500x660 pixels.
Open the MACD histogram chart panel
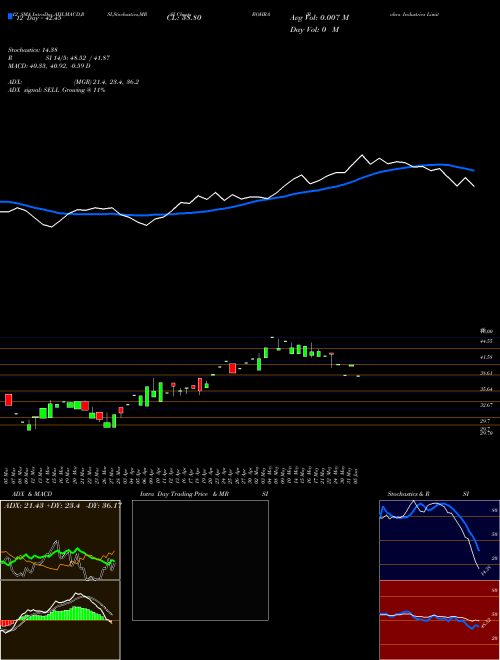pos(60,620)
